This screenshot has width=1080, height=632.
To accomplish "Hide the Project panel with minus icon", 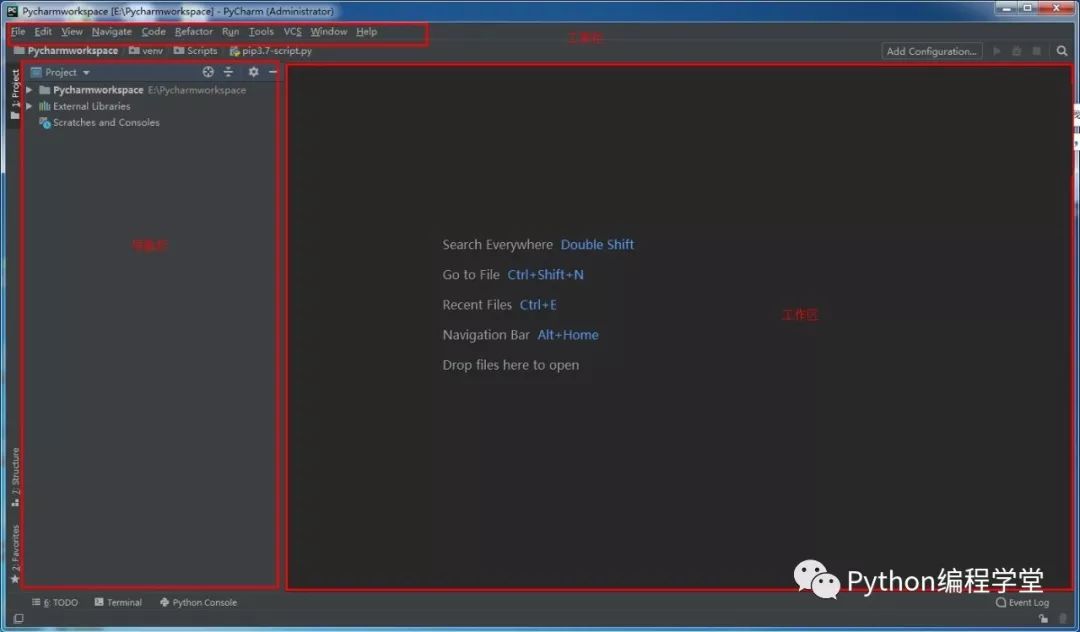I will [x=273, y=72].
